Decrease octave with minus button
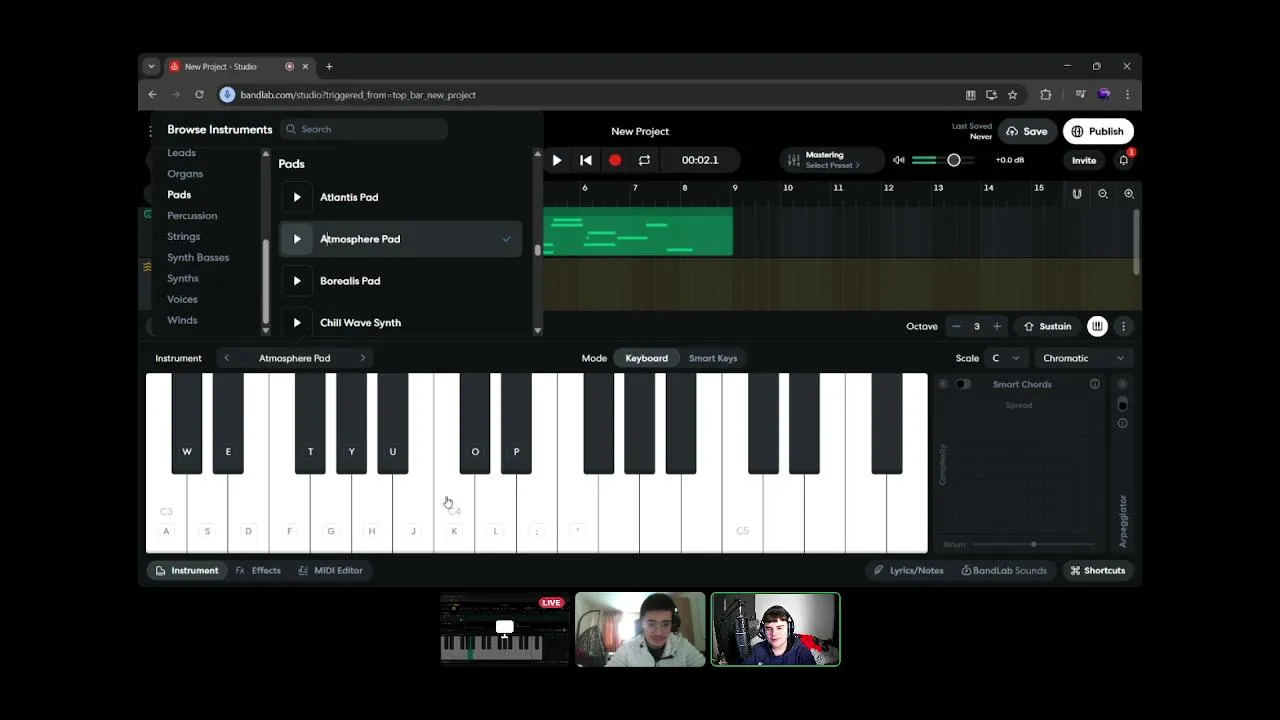Screen dimensions: 1280x720 pyautogui.click(x=956, y=326)
